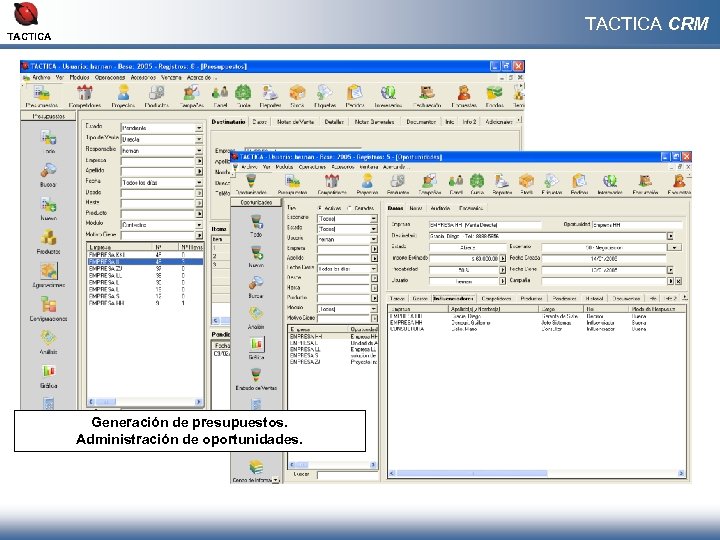Open Proyectos in the Presupuestos window toolbar

pyautogui.click(x=123, y=96)
